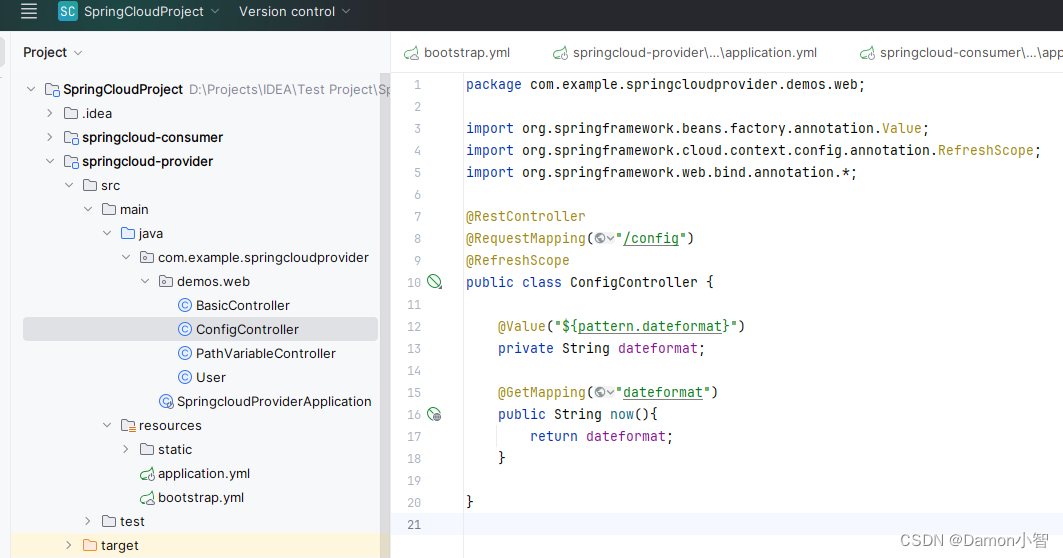Click on empty editor line 21
Image resolution: width=1063 pixels, height=558 pixels.
point(700,525)
